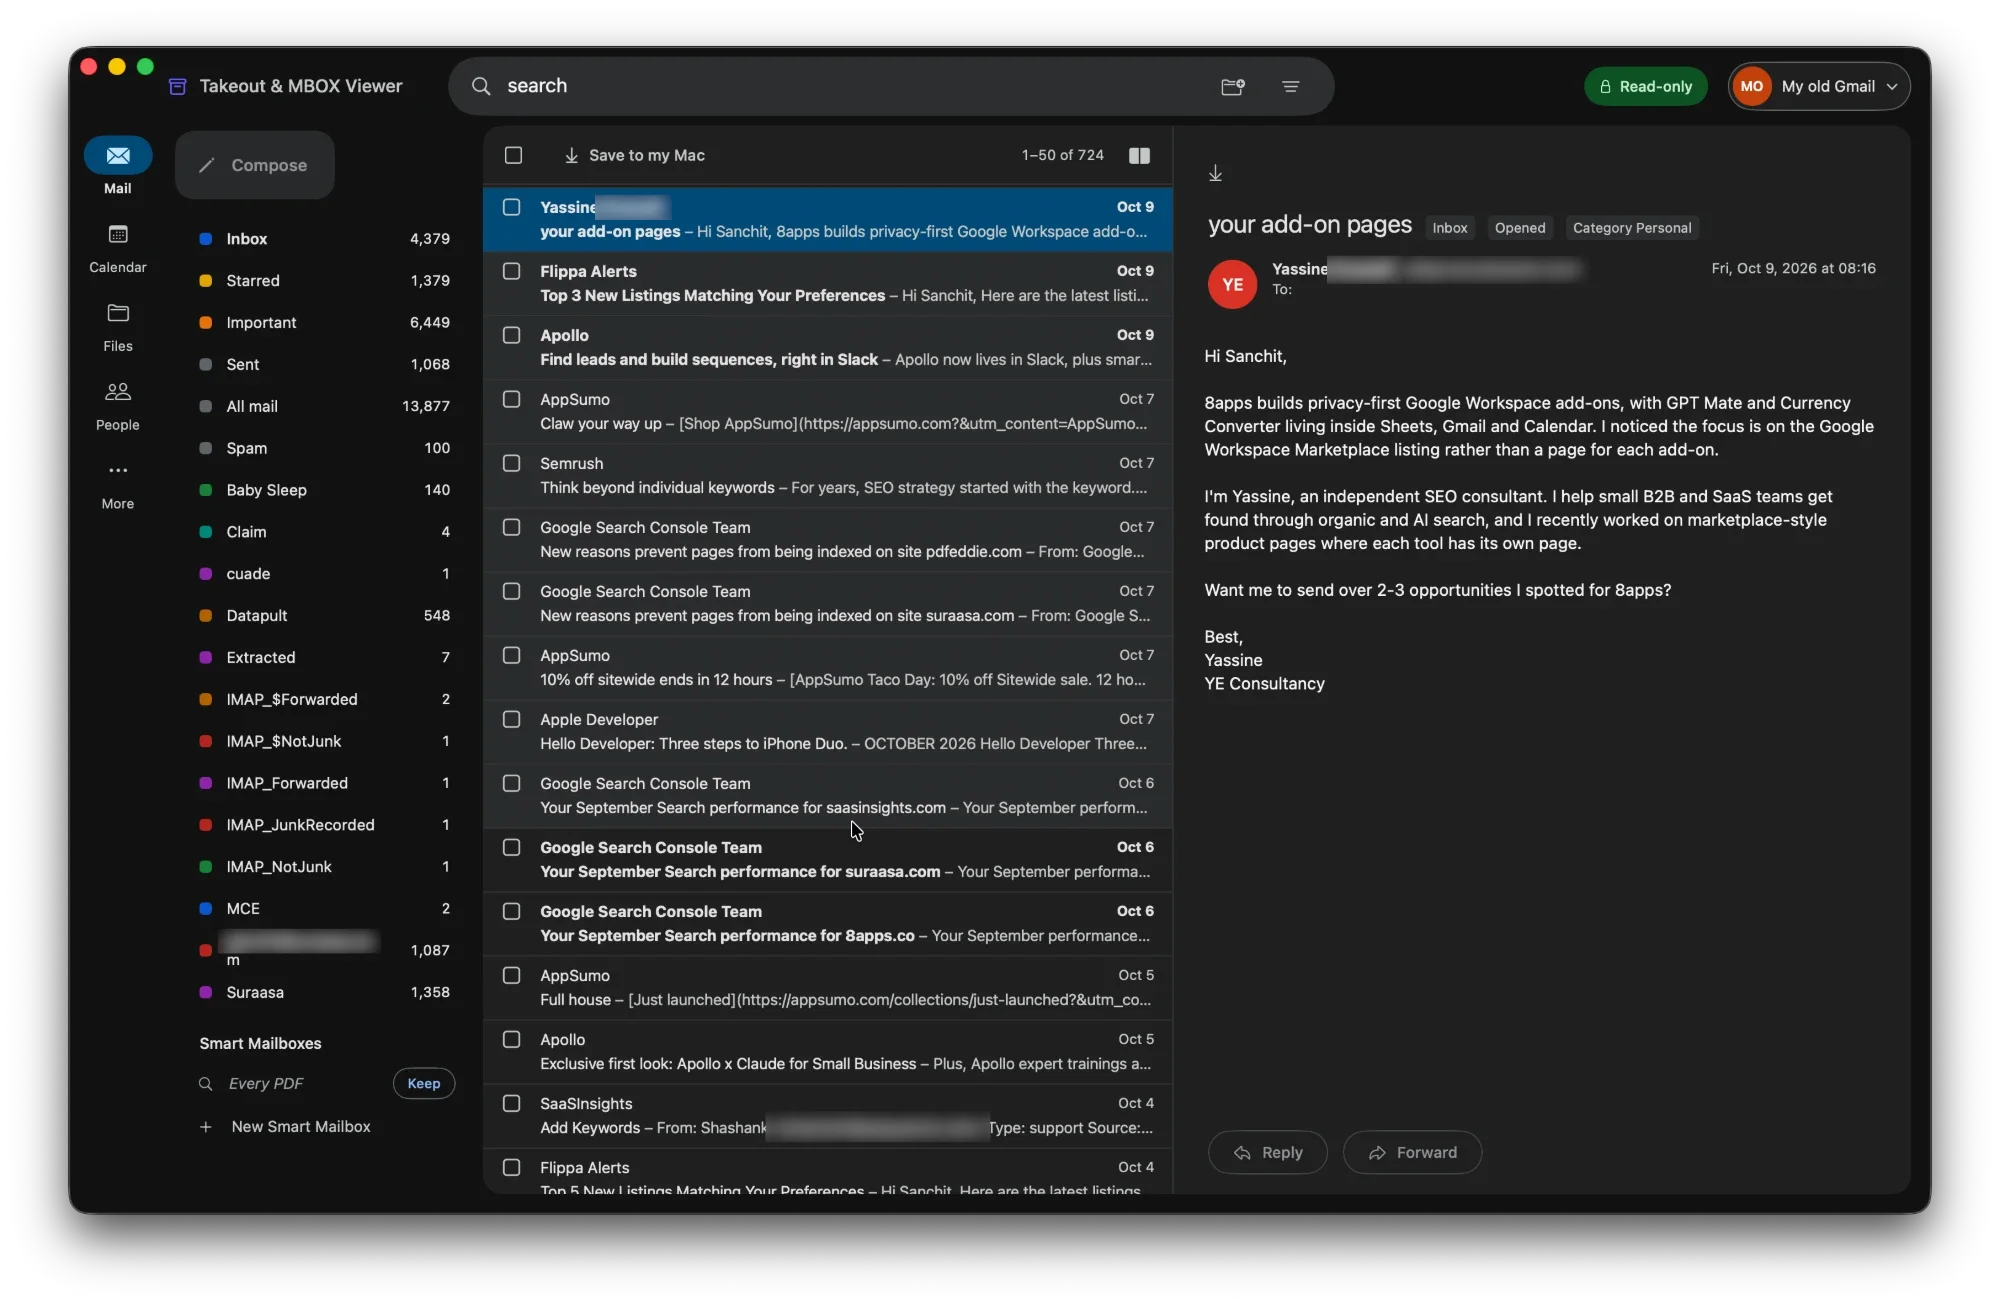This screenshot has height=1305, width=2000.
Task: Click the Compose button
Action: [255, 166]
